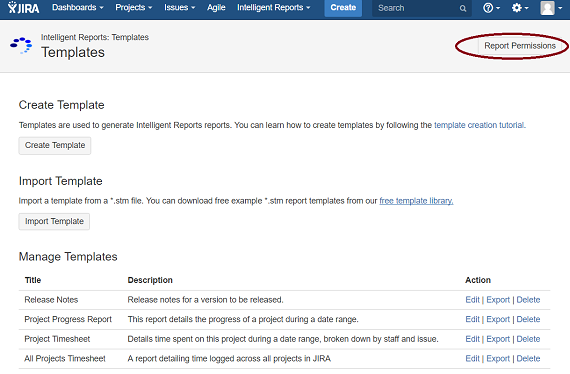Click the 'A report detailing time logged' description
This screenshot has width=570, height=374.
[229, 359]
